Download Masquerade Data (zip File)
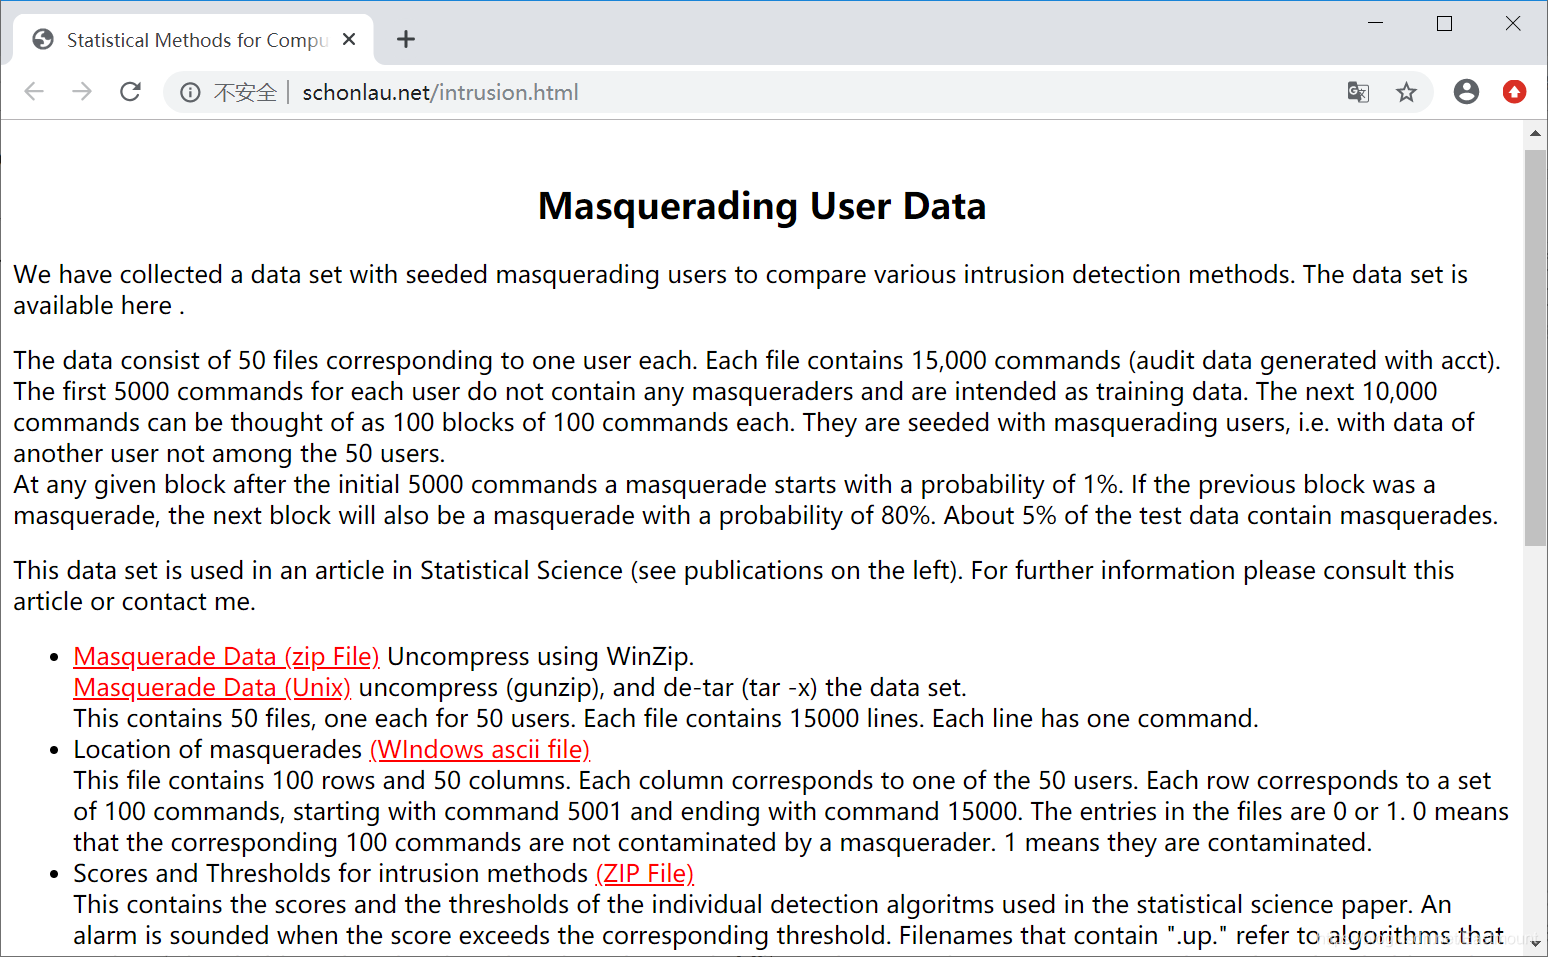Screen dimensions: 1548x957 [226, 657]
